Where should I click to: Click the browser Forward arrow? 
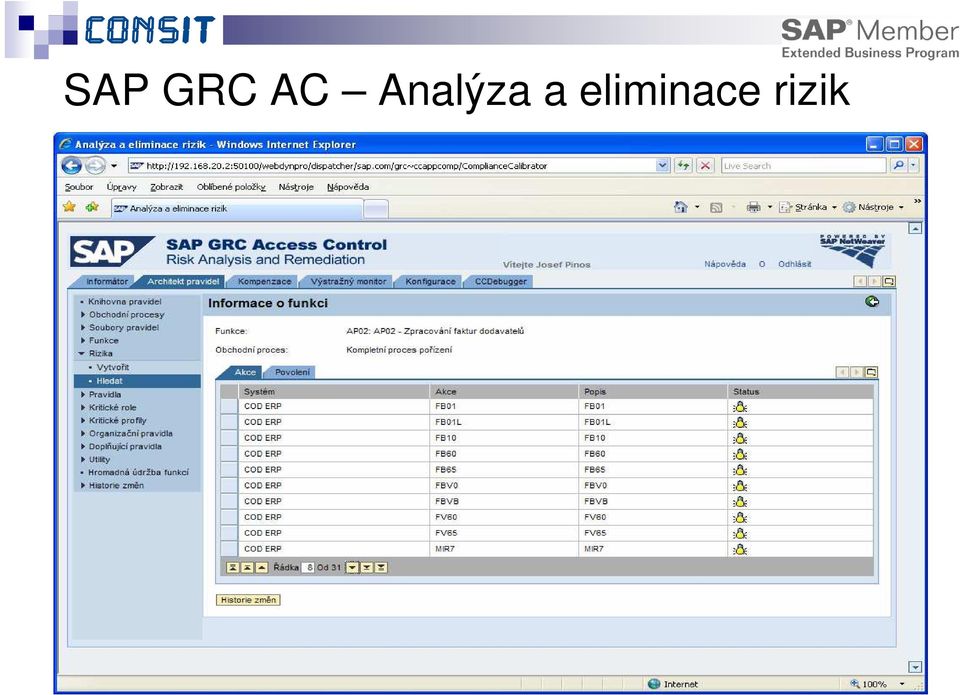94,165
